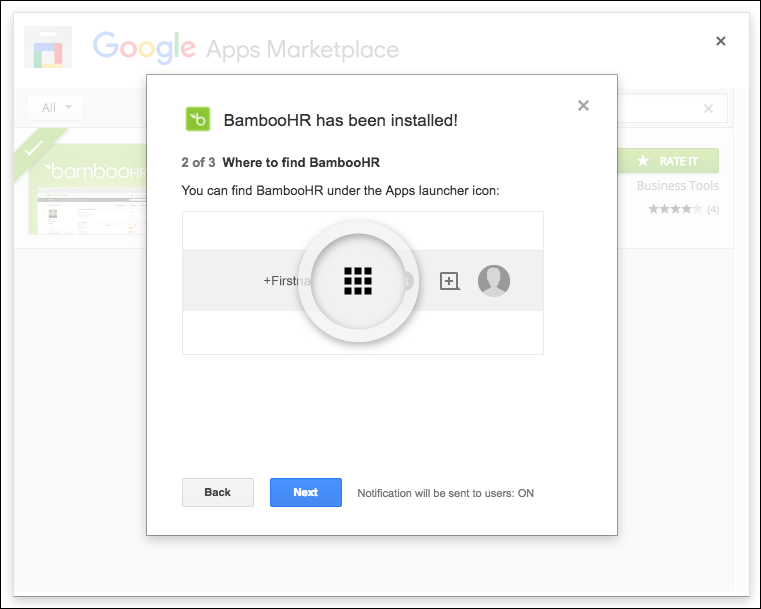Click the BambooHR green logo icon

pos(198,119)
